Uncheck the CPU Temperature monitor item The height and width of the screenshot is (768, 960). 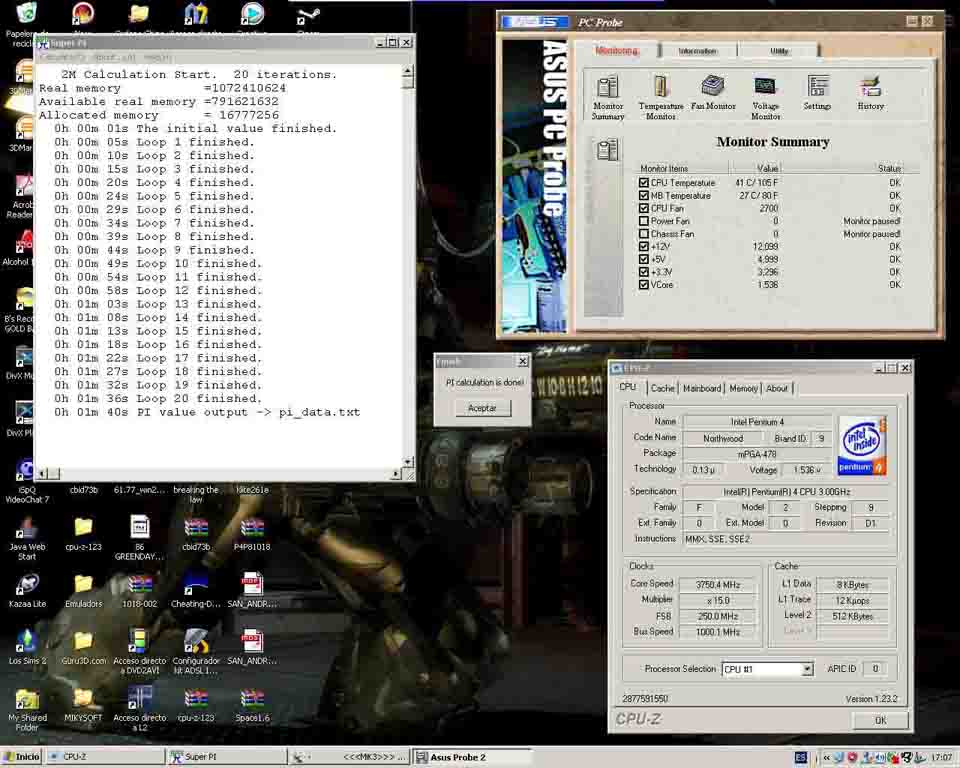point(644,183)
